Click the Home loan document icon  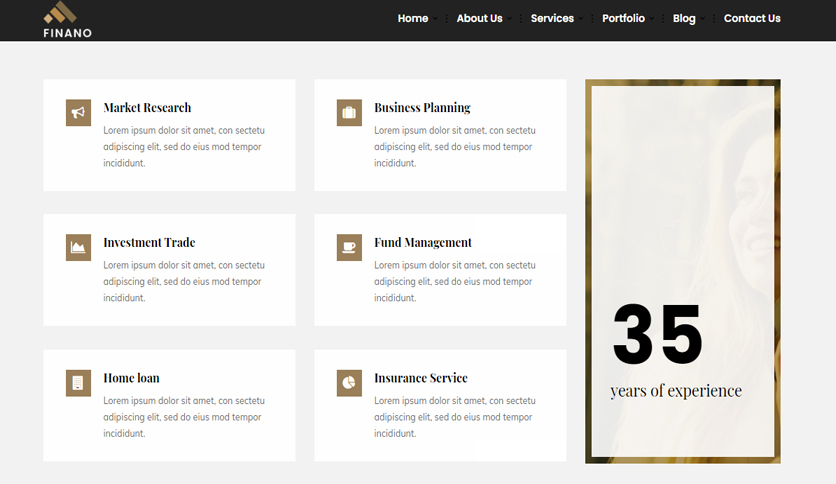78,383
